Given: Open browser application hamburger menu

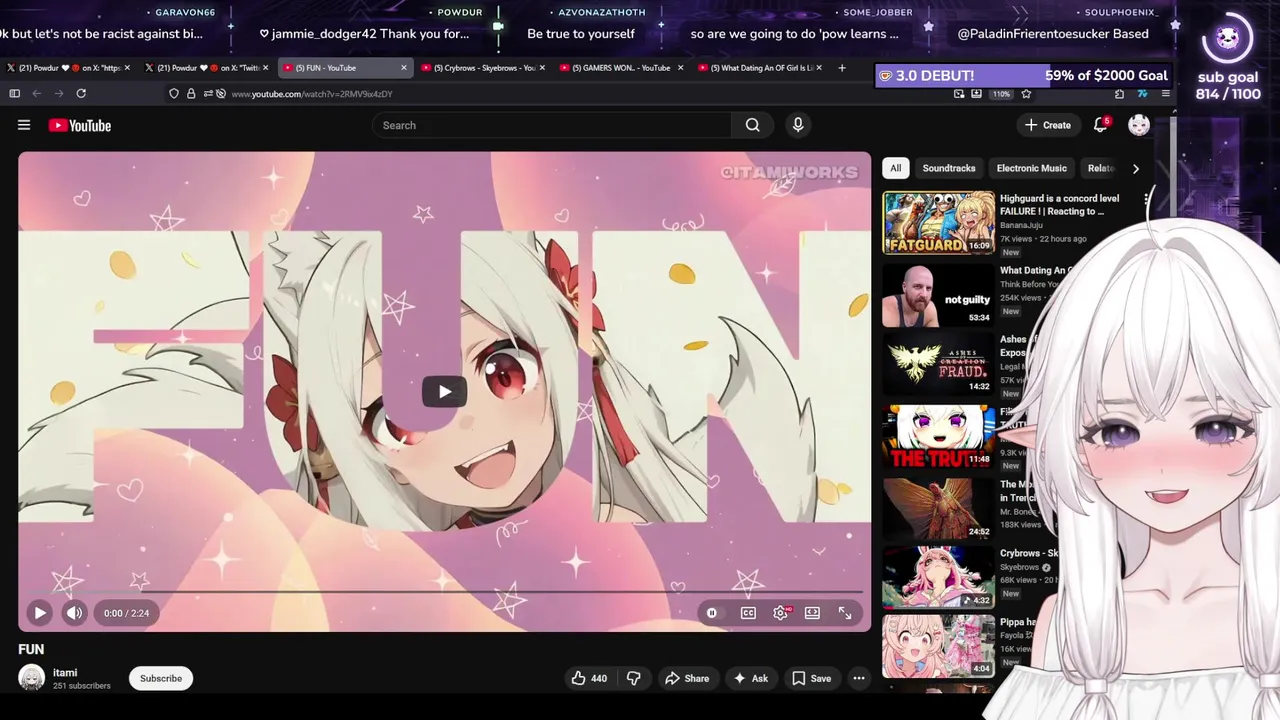Looking at the screenshot, I should (1166, 93).
